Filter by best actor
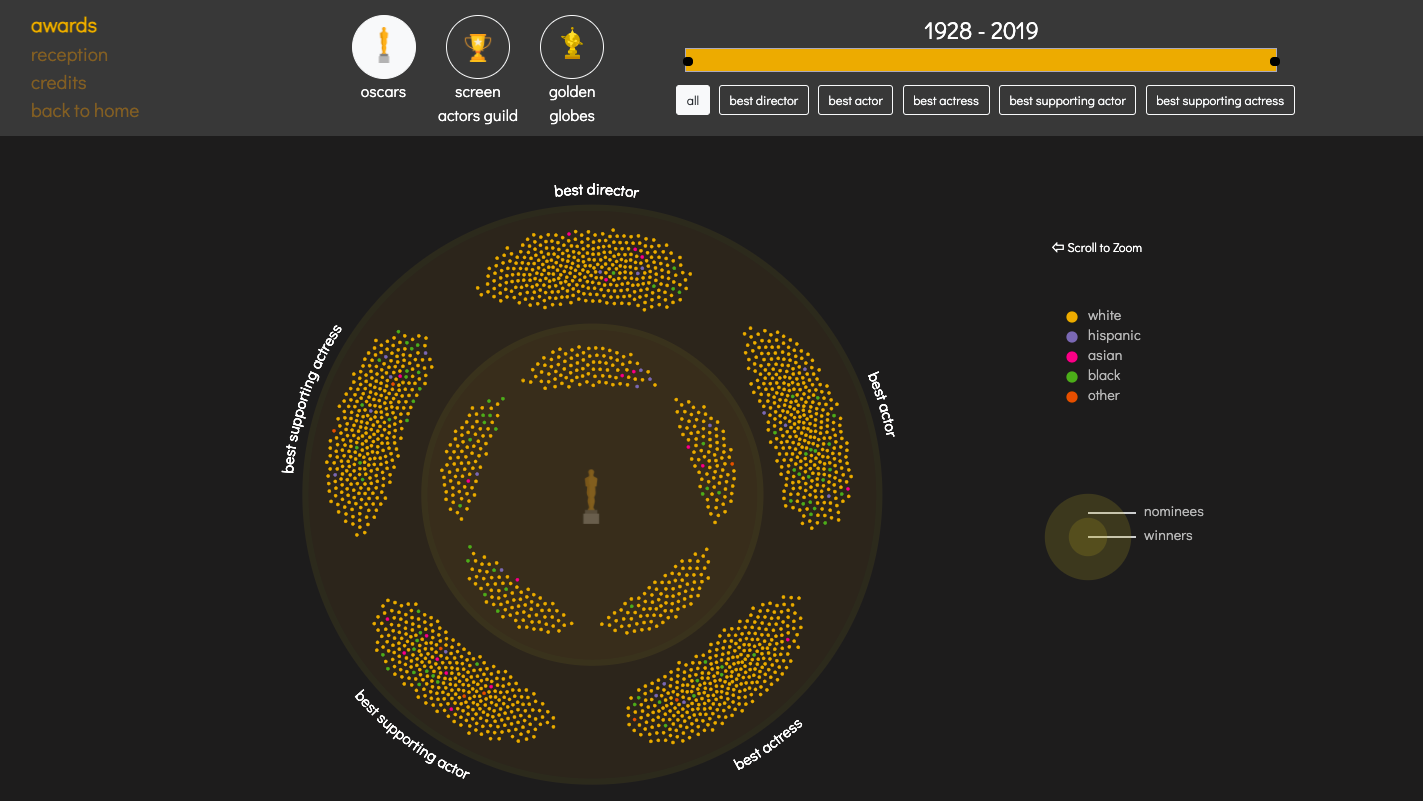 point(856,100)
